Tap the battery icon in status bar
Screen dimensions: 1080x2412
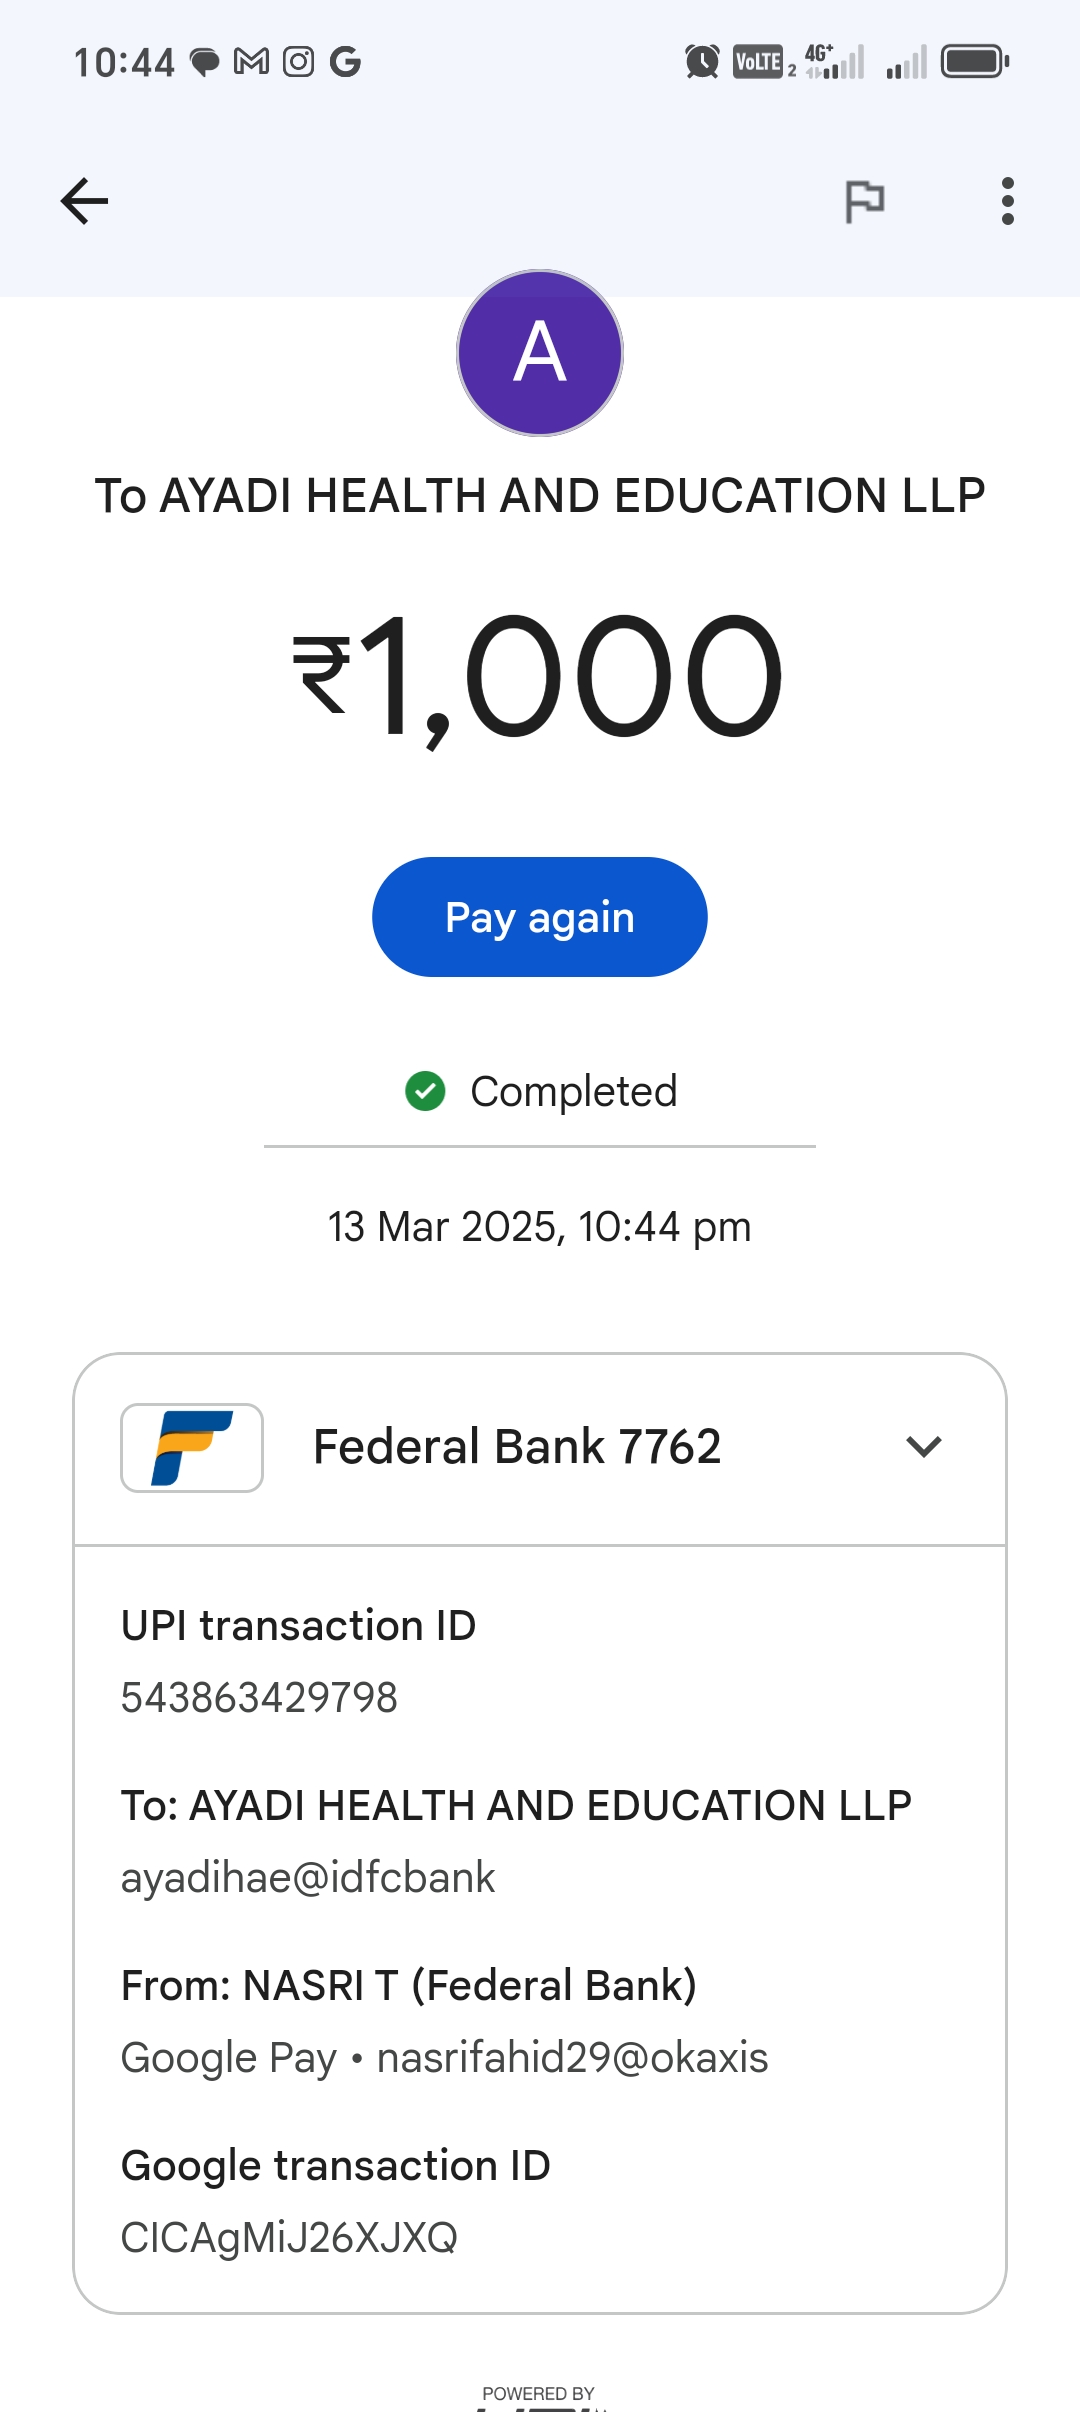click(x=974, y=62)
